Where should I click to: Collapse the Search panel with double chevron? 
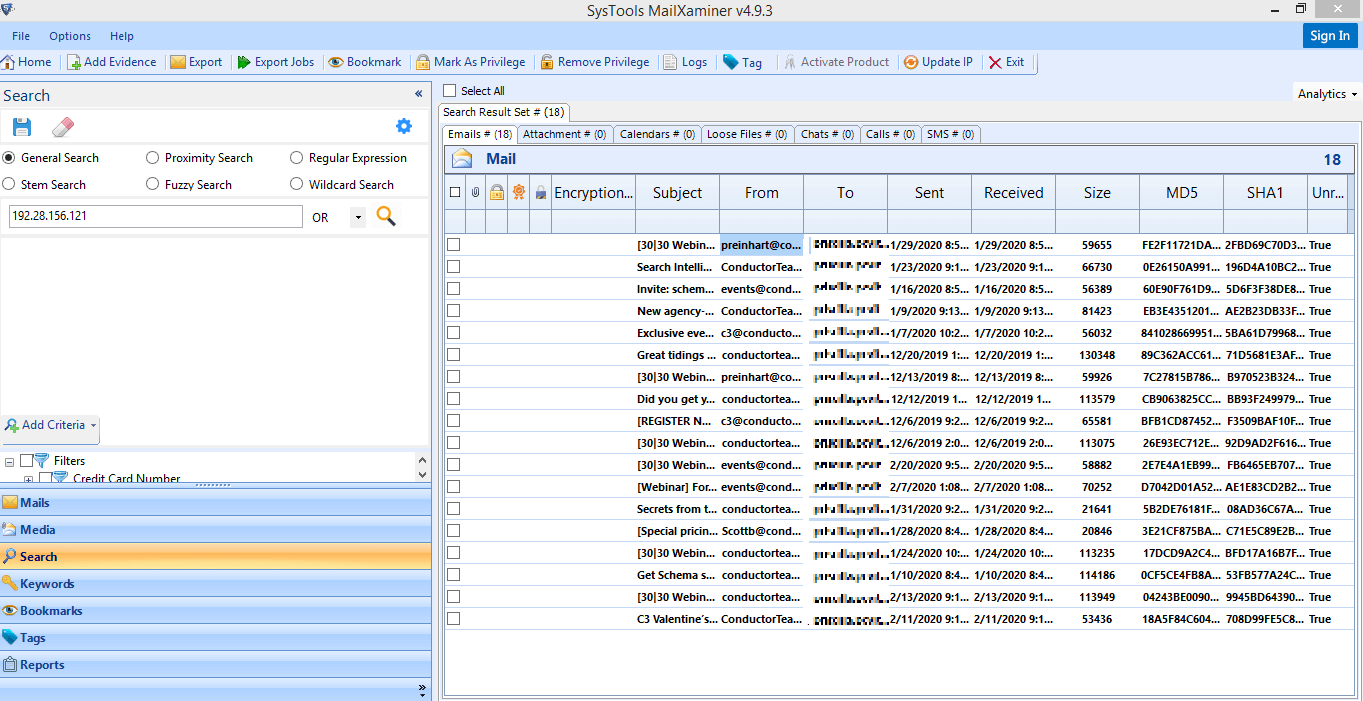click(419, 94)
